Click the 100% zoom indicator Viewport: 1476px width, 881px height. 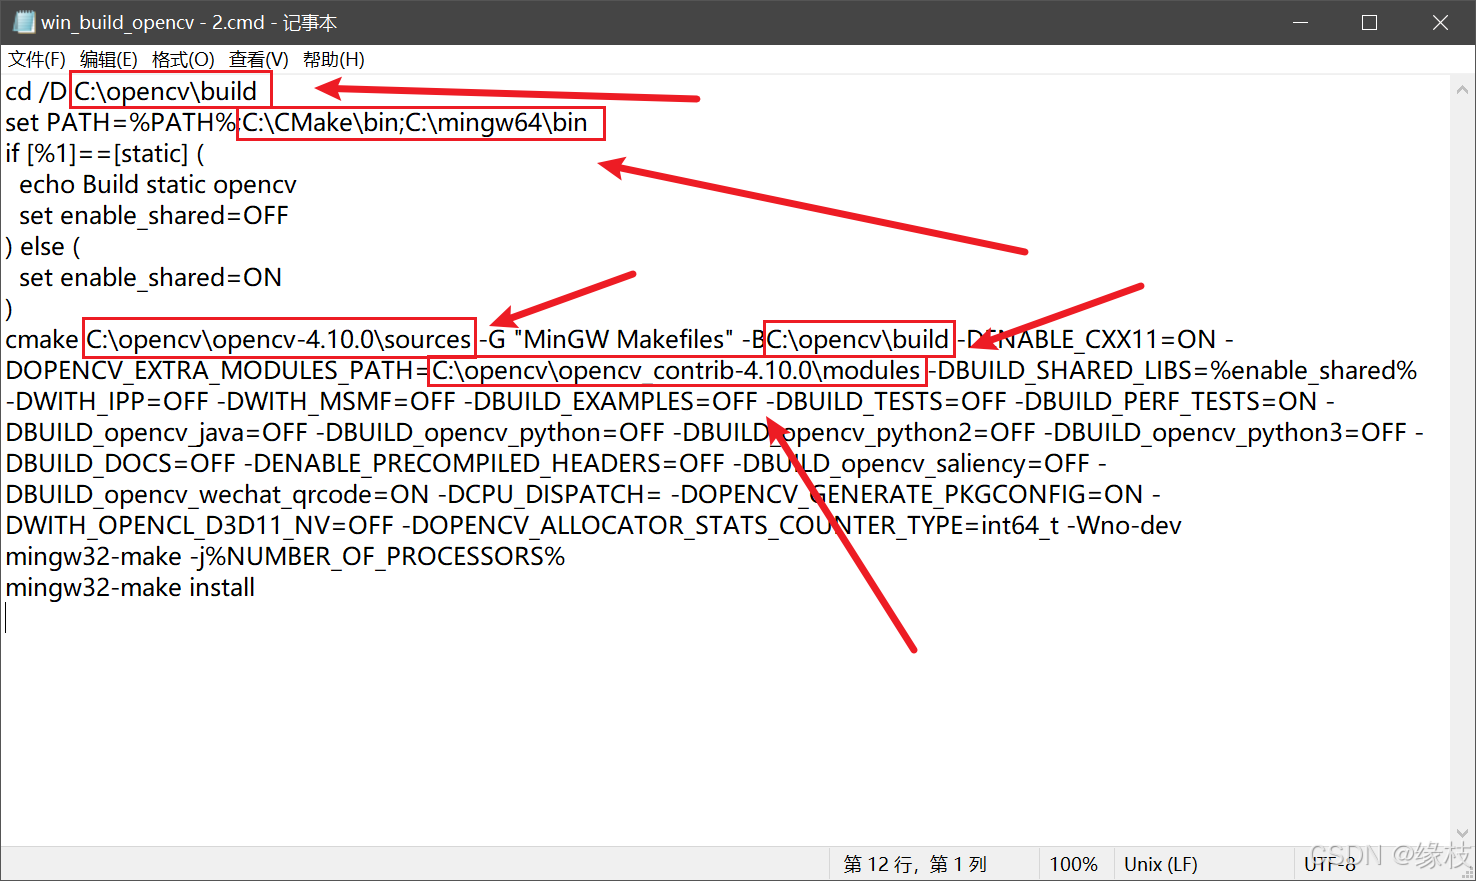click(x=1074, y=863)
